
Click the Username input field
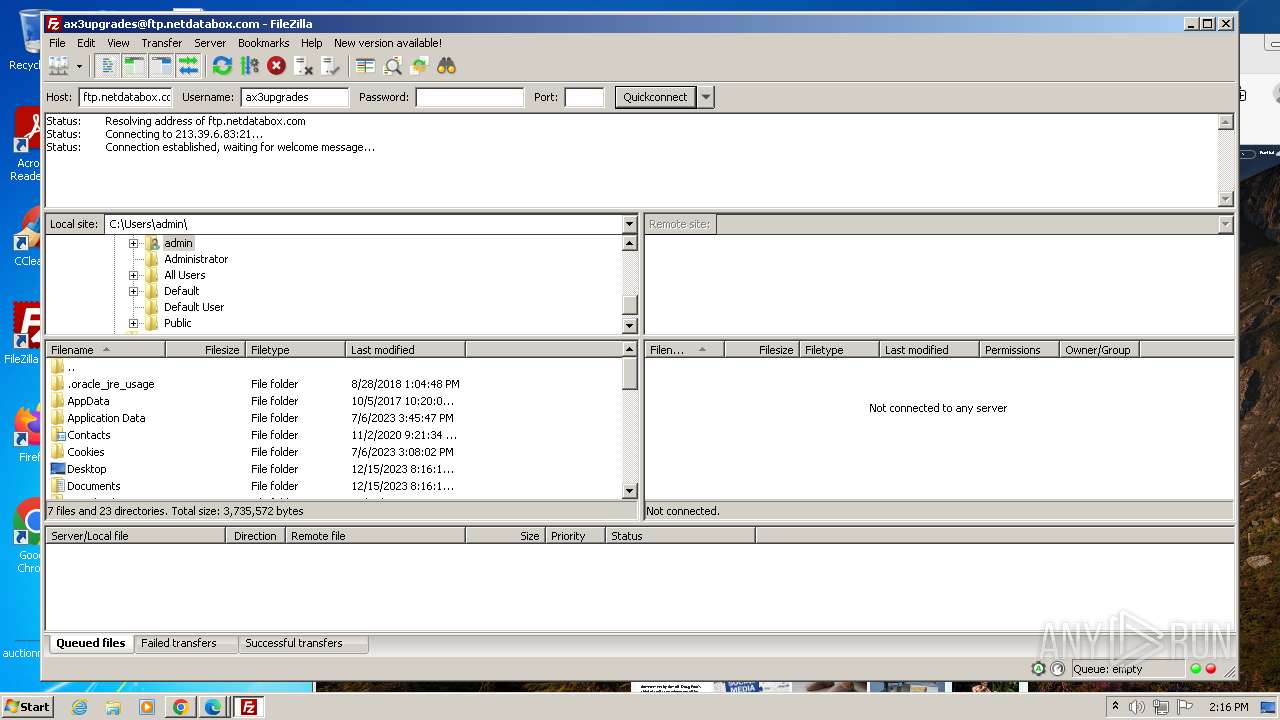[295, 97]
